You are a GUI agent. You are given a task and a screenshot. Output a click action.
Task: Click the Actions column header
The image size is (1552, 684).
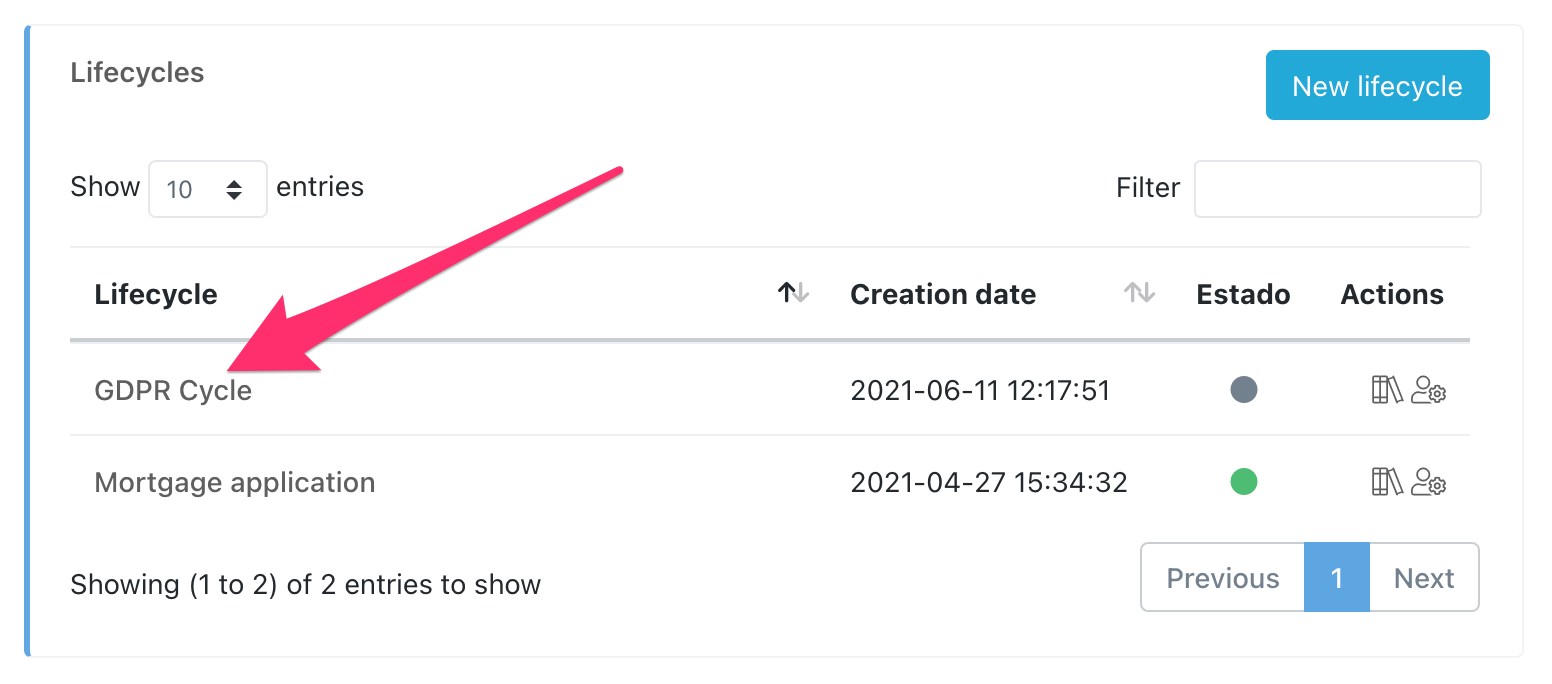(1392, 295)
